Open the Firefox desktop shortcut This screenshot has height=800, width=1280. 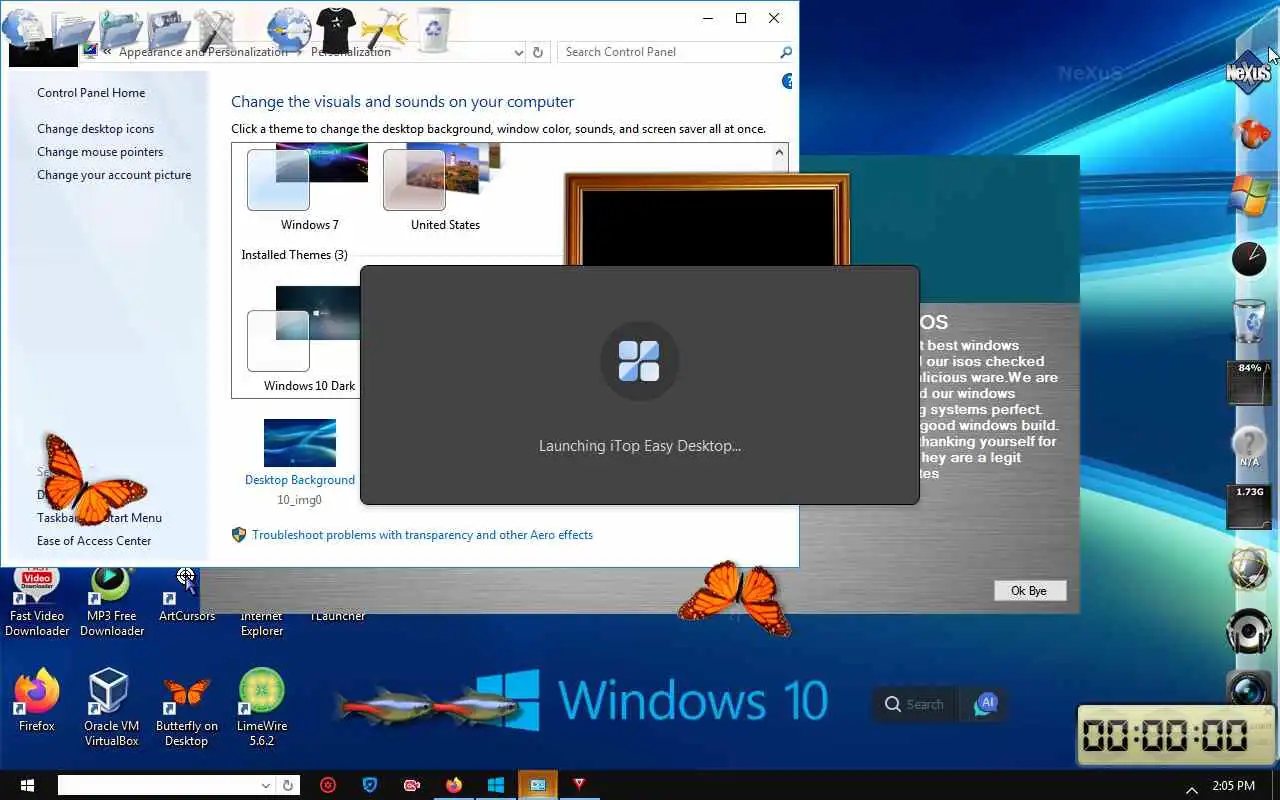click(x=37, y=700)
